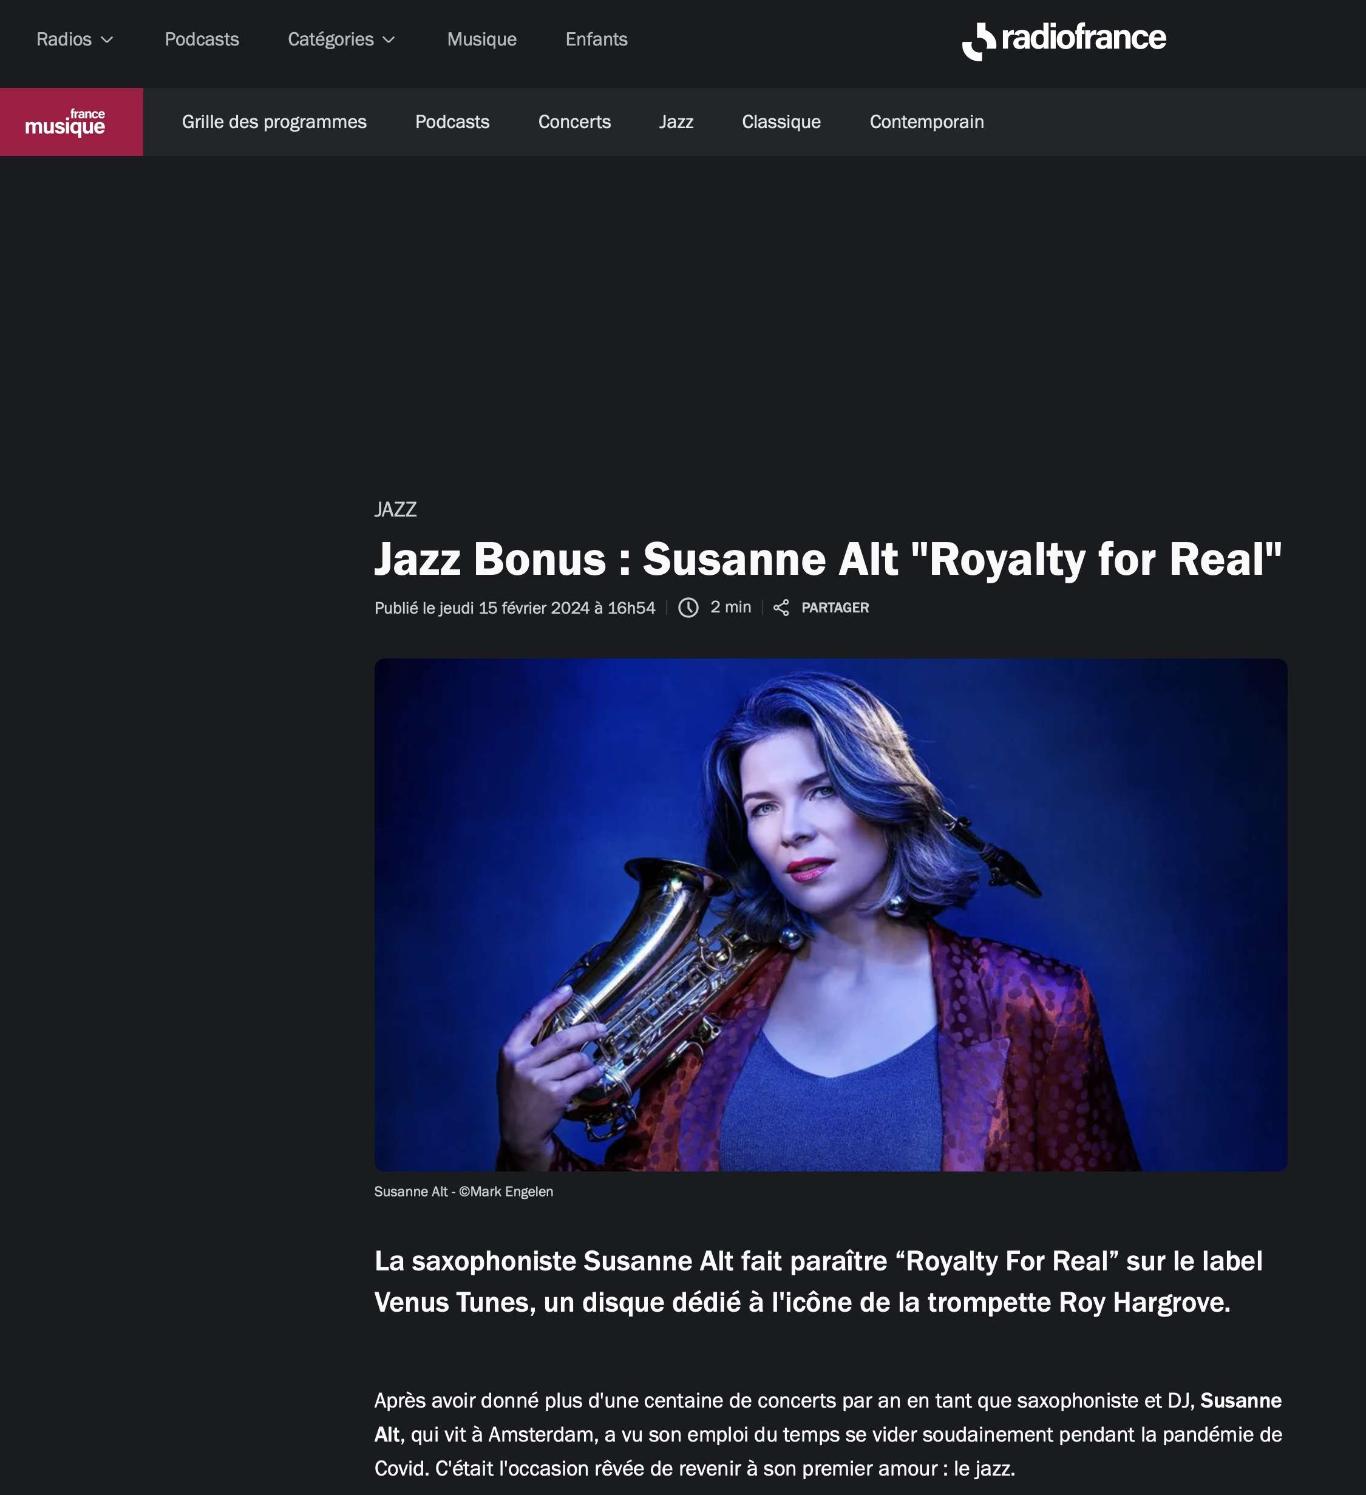Open Podcasts in the top navigation

click(x=202, y=39)
